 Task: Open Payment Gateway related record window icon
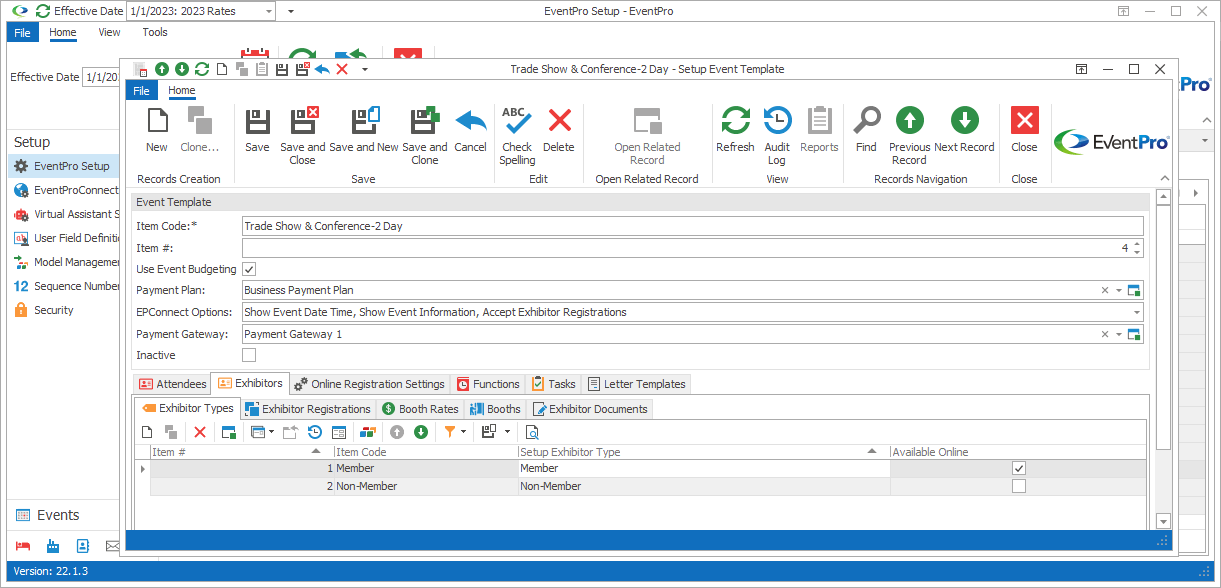pos(1134,334)
